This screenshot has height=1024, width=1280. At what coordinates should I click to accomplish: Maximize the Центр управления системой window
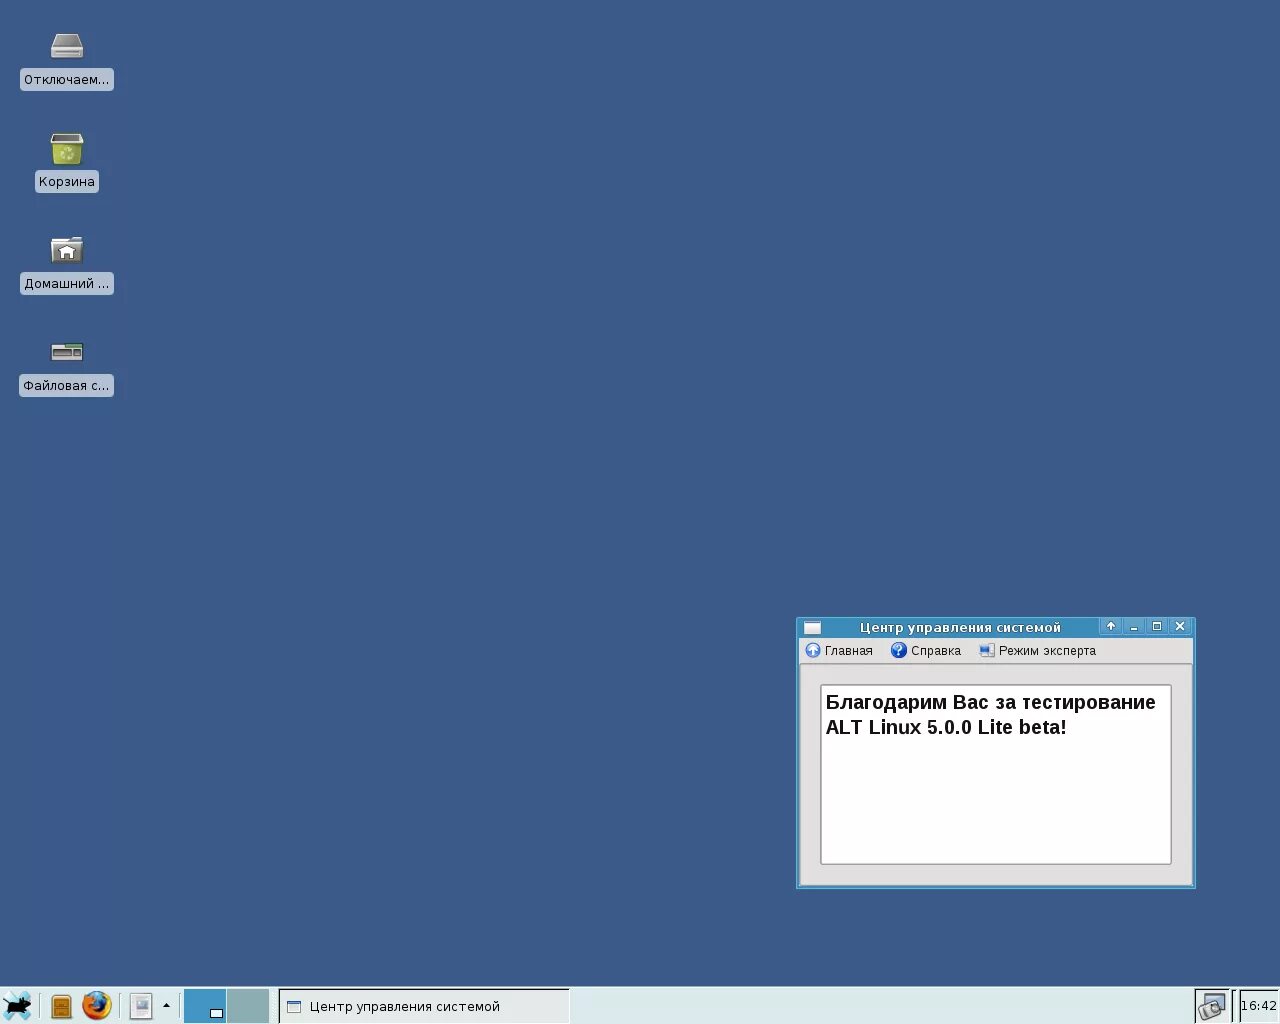tap(1157, 627)
